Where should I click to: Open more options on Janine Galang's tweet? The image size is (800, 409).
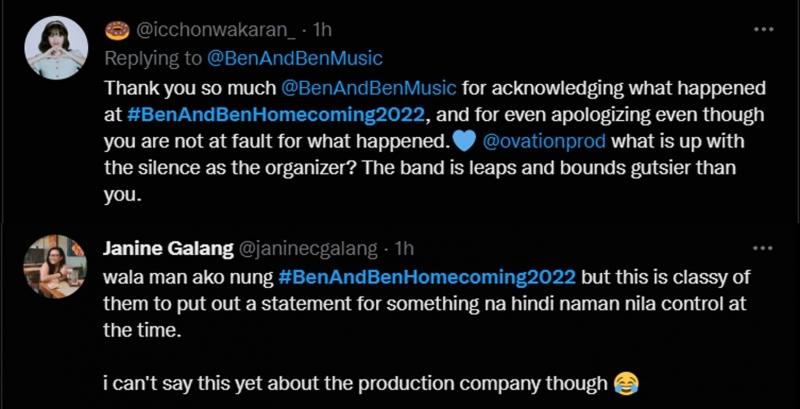(766, 246)
